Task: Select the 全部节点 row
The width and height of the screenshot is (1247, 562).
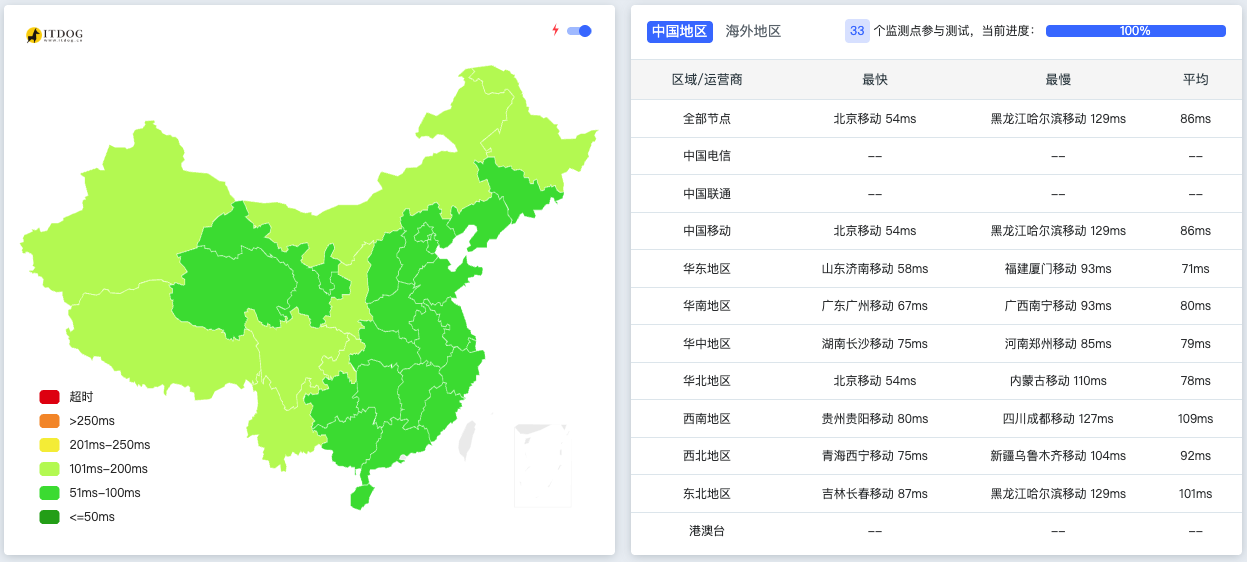Action: point(707,118)
